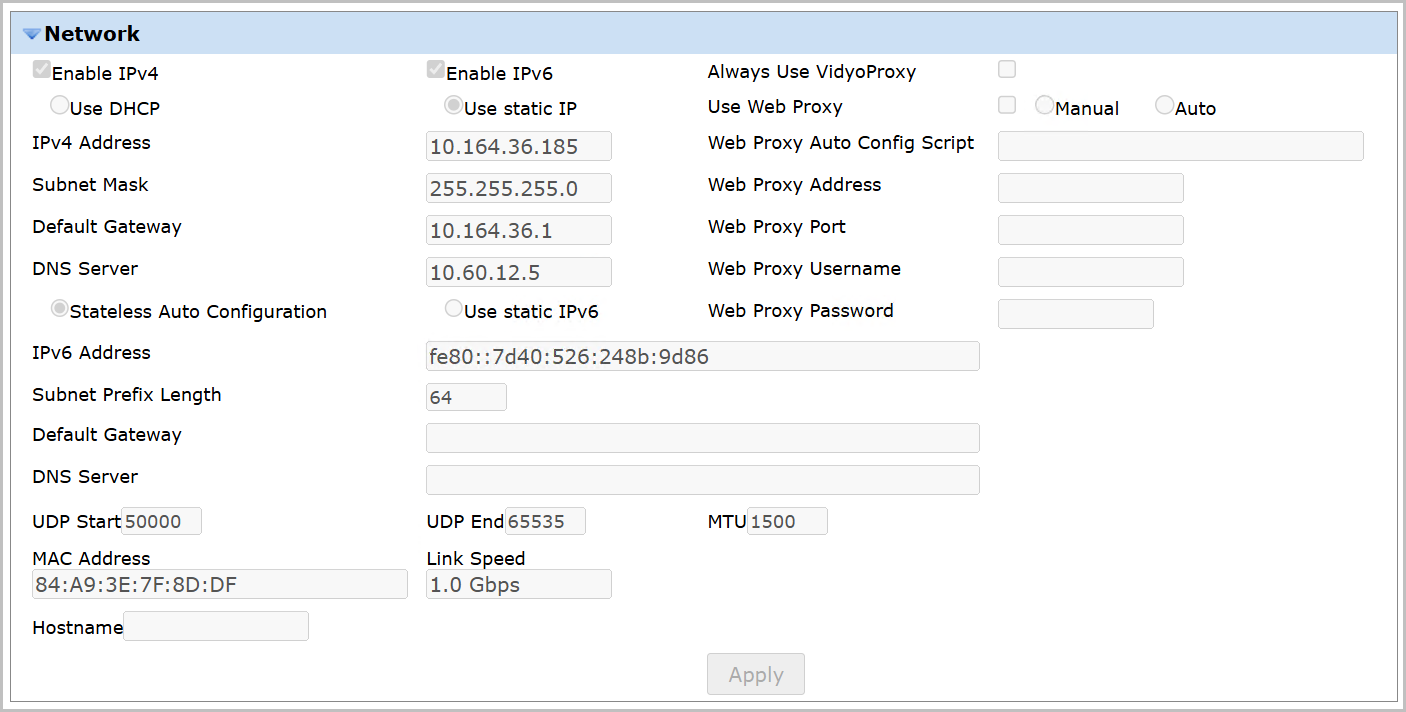Click the Apply button
Screen dimensions: 1406x712
click(755, 675)
